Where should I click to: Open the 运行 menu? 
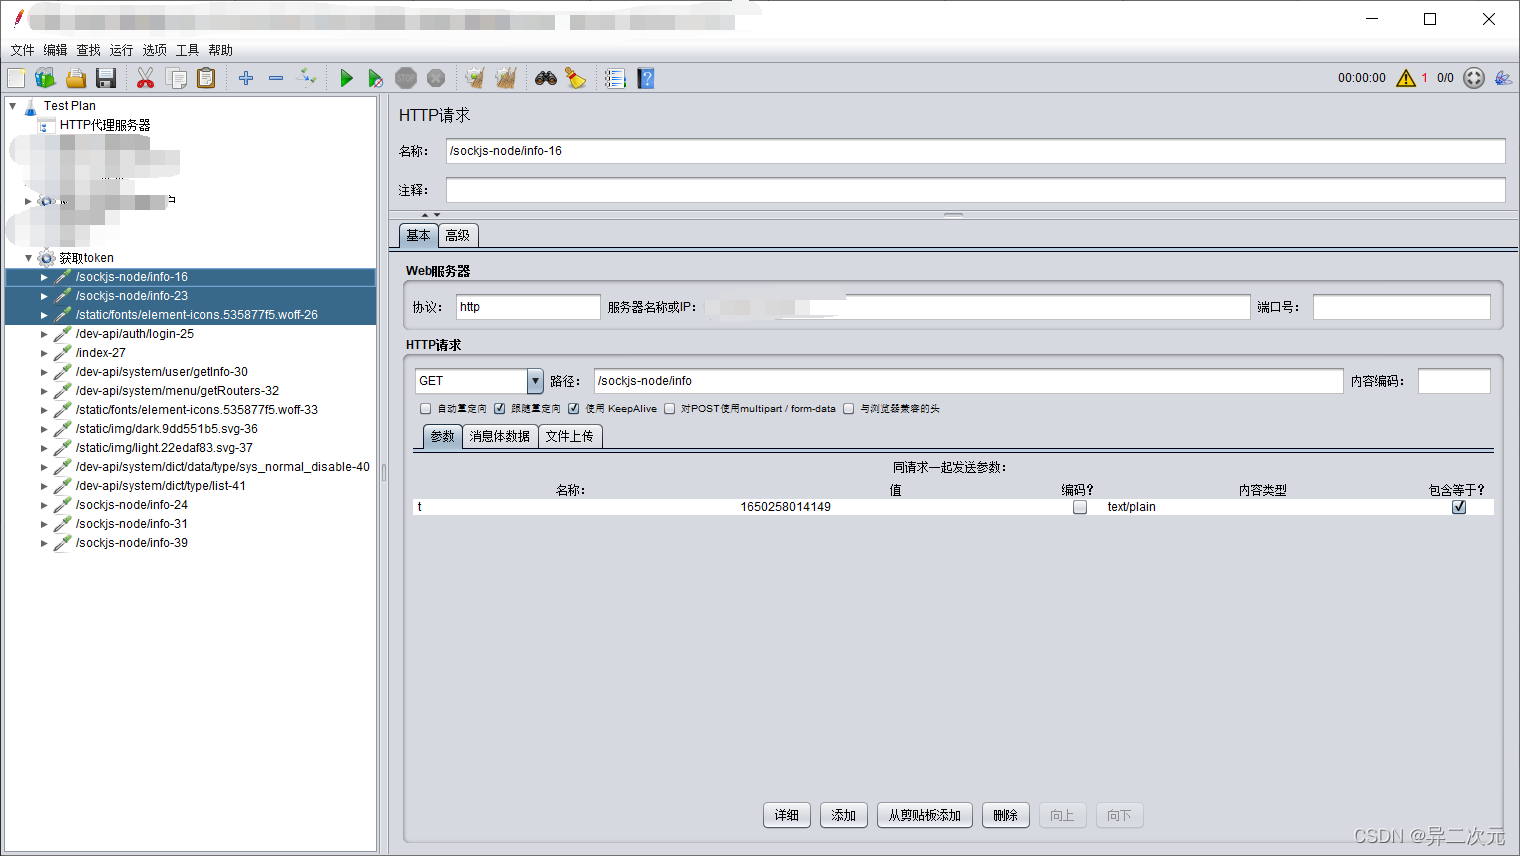coord(121,50)
